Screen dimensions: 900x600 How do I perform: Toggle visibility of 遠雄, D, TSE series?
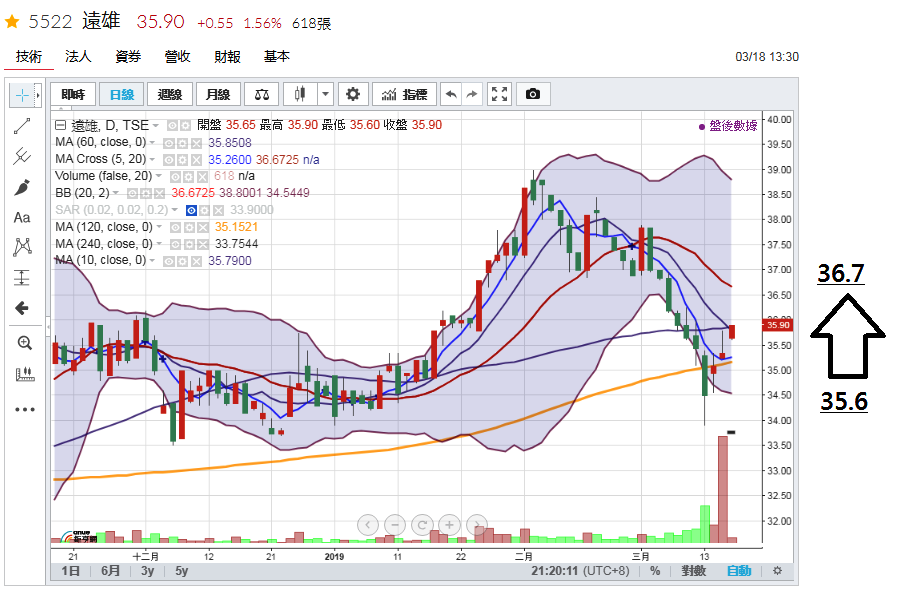click(x=172, y=126)
